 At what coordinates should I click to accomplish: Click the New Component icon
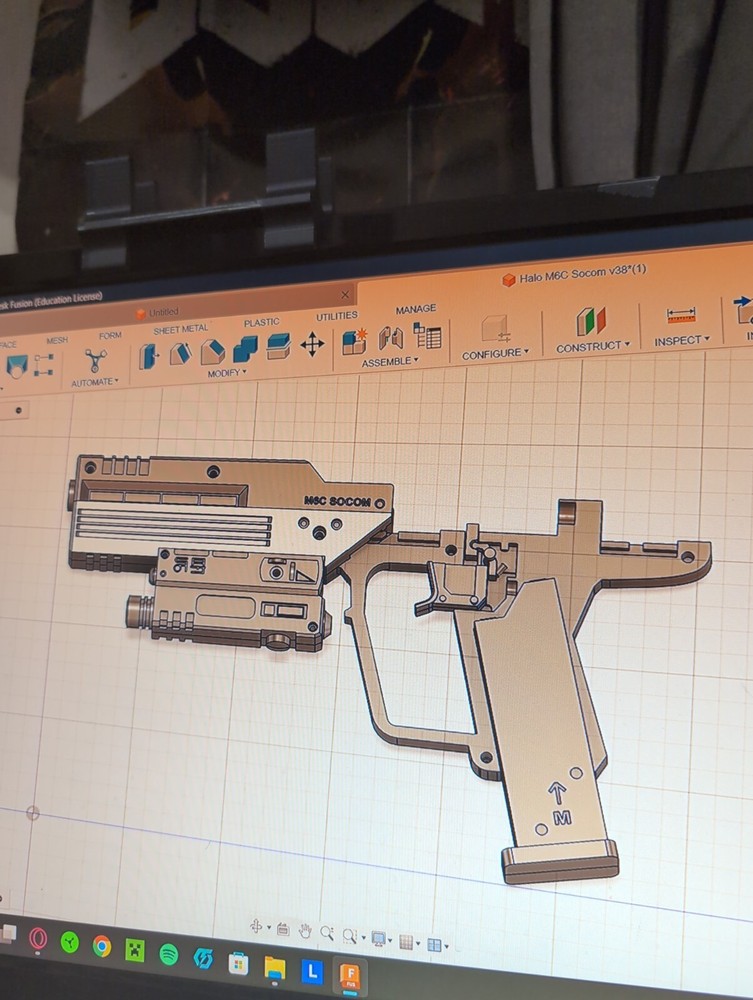pyautogui.click(x=355, y=341)
